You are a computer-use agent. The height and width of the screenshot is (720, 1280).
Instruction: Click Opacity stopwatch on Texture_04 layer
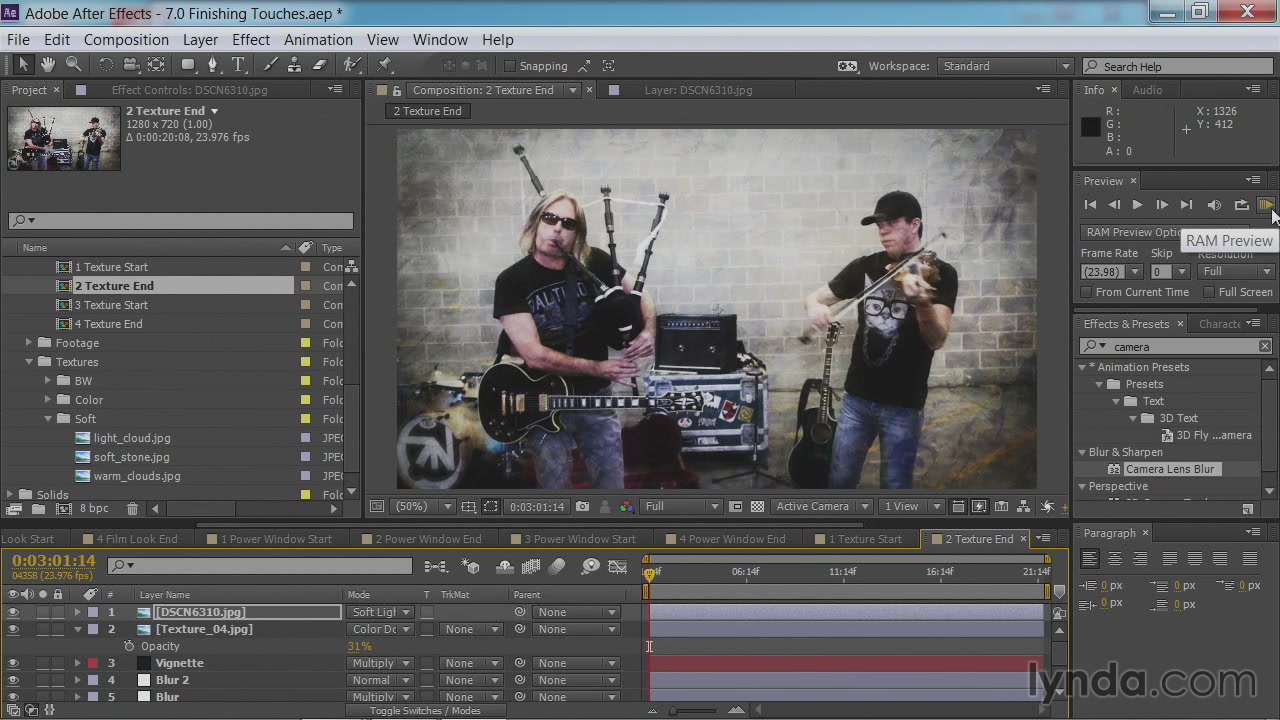pos(129,646)
